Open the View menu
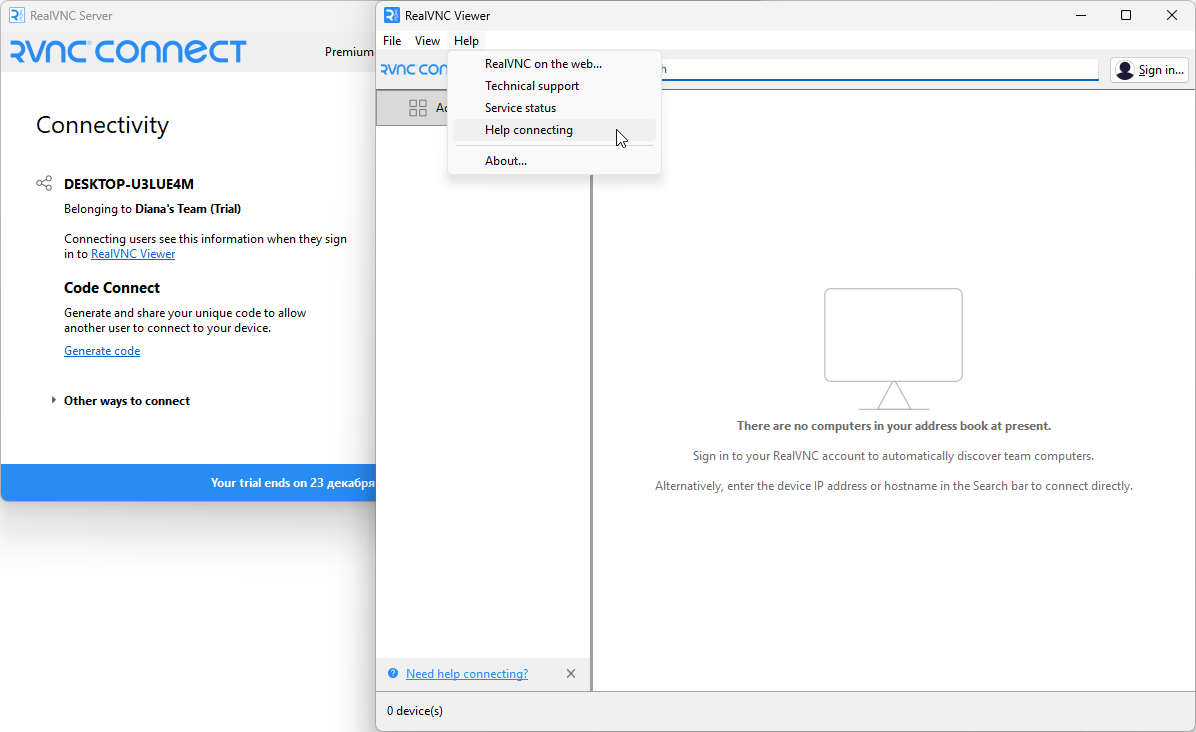The height and width of the screenshot is (732, 1196). click(427, 41)
